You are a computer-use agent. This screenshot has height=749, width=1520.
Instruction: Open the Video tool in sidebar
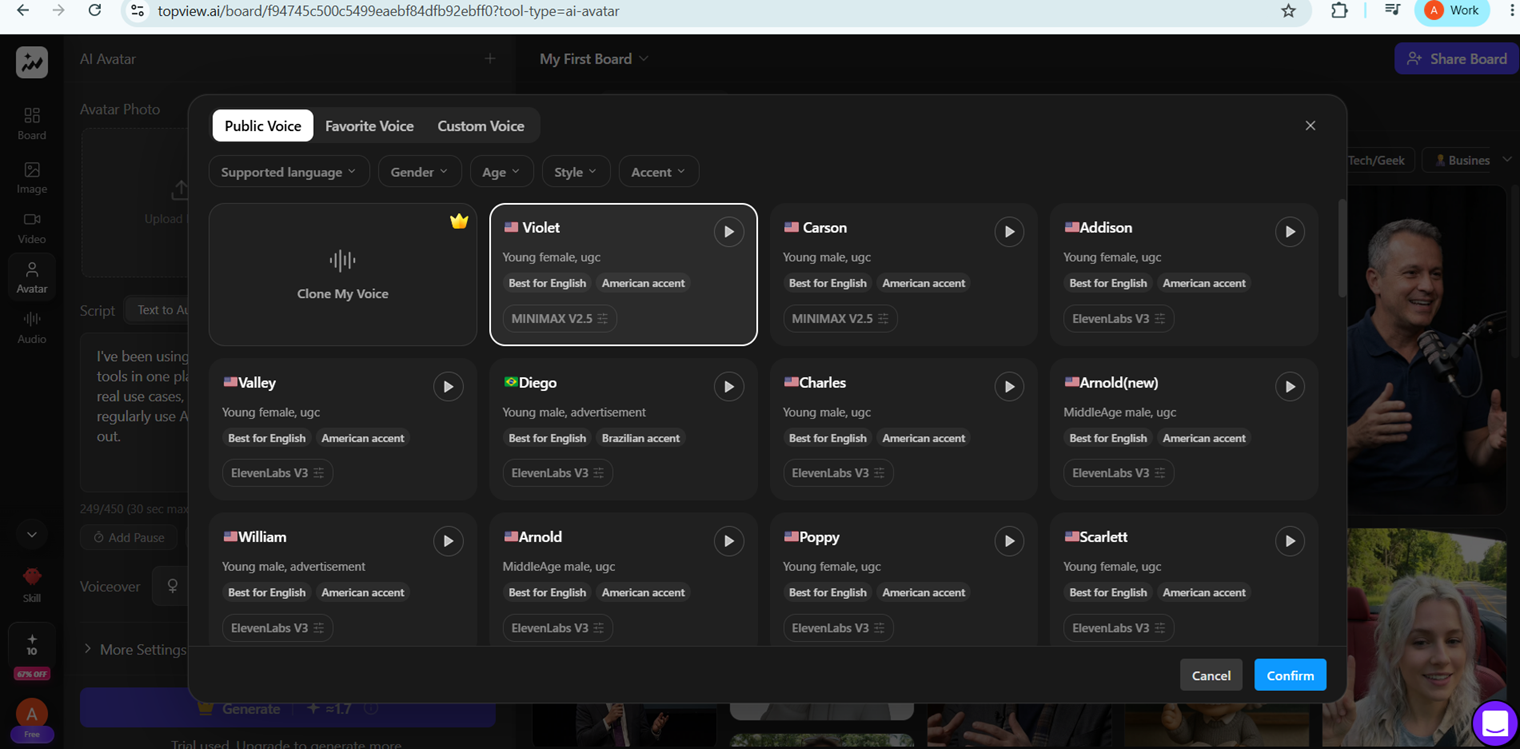[32, 228]
